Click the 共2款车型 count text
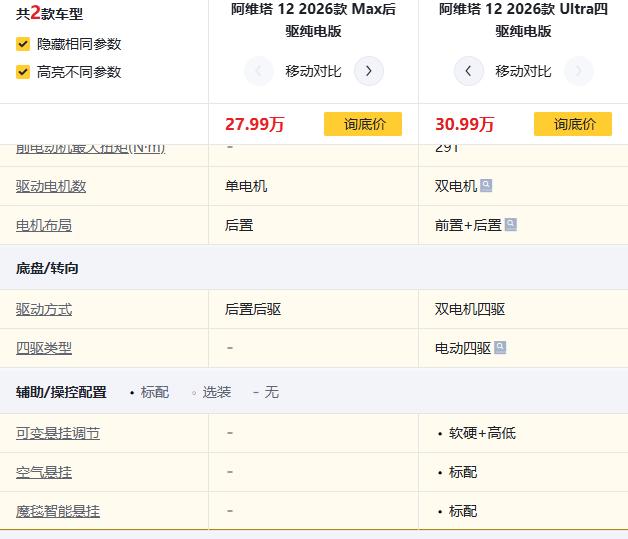This screenshot has height=539, width=628. tap(49, 14)
